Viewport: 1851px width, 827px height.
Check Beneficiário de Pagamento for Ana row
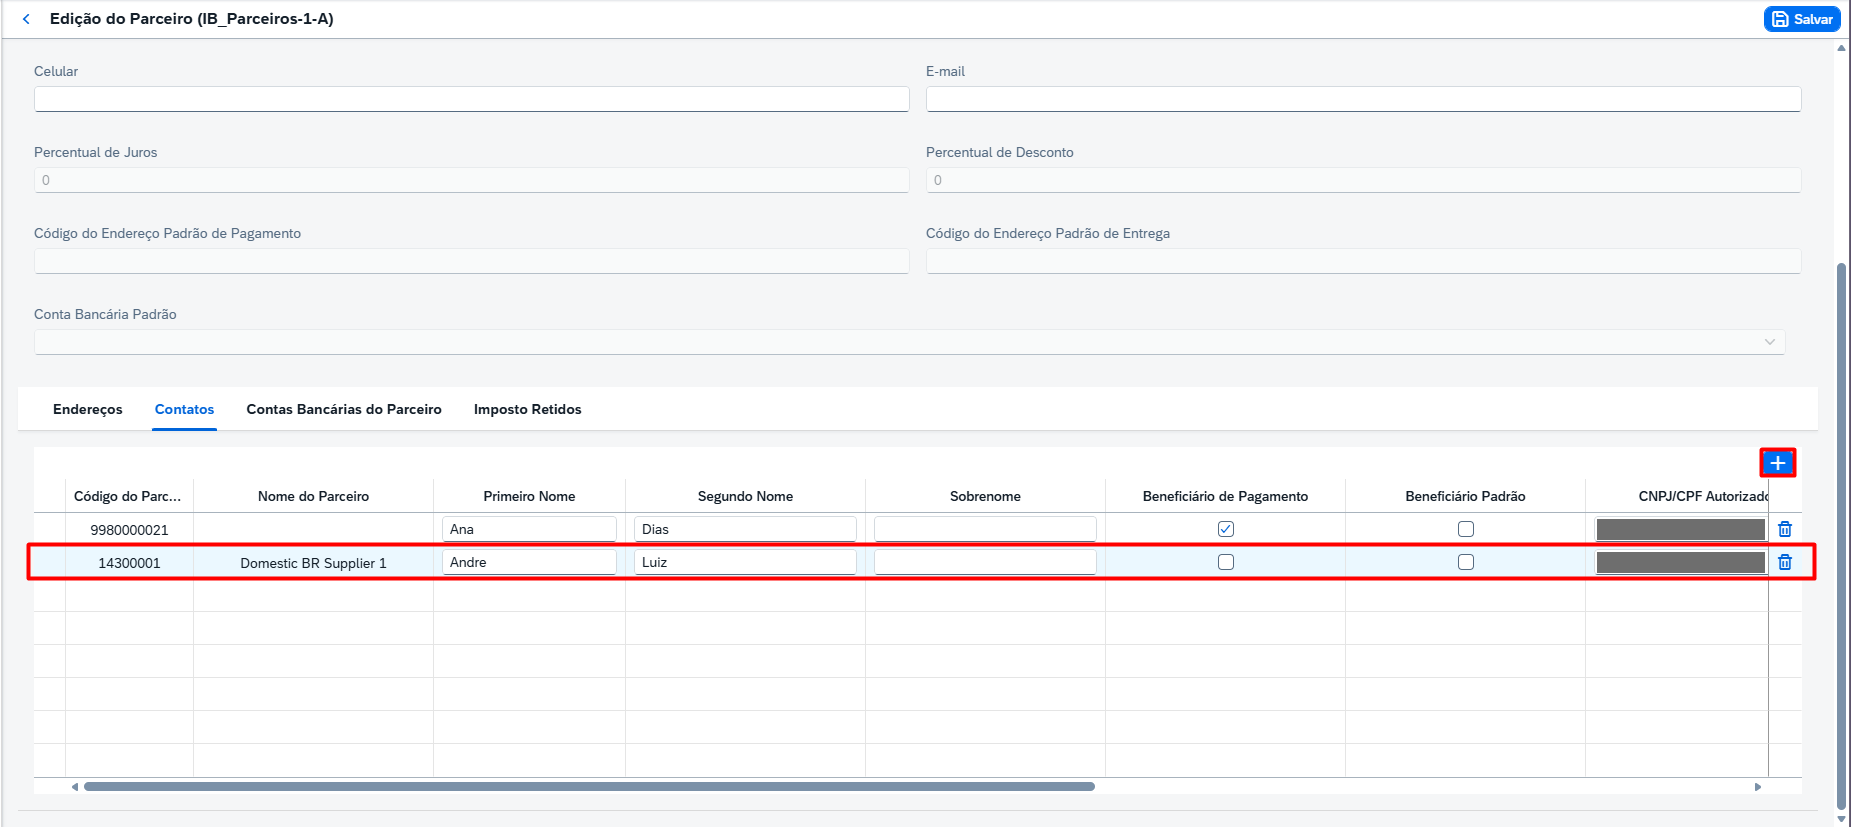[1226, 529]
